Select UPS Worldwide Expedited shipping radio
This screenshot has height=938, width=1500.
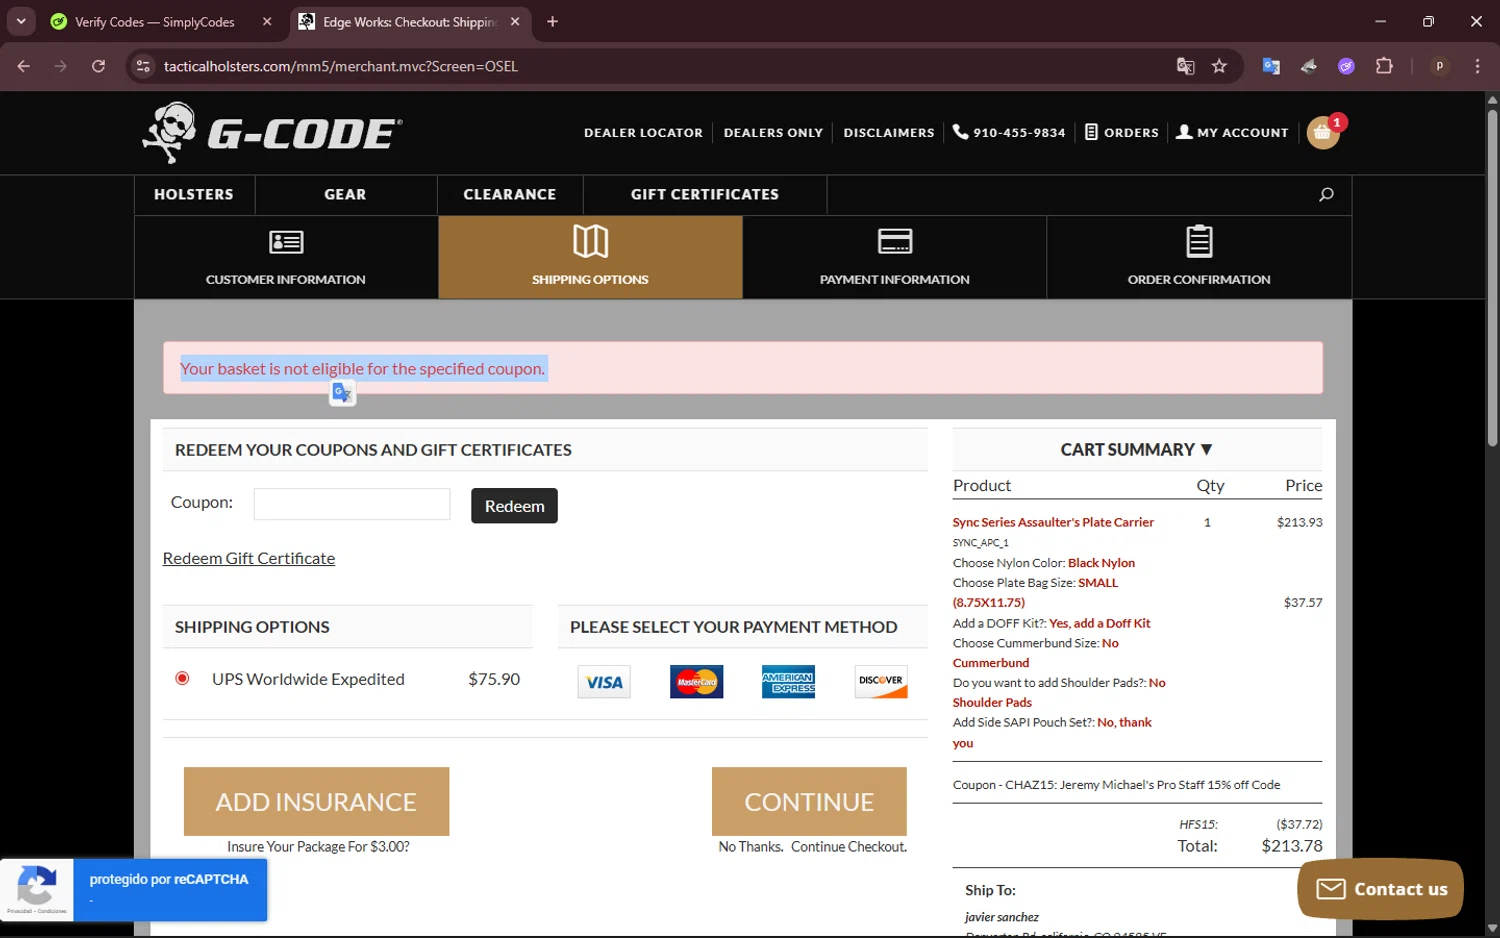pyautogui.click(x=182, y=679)
